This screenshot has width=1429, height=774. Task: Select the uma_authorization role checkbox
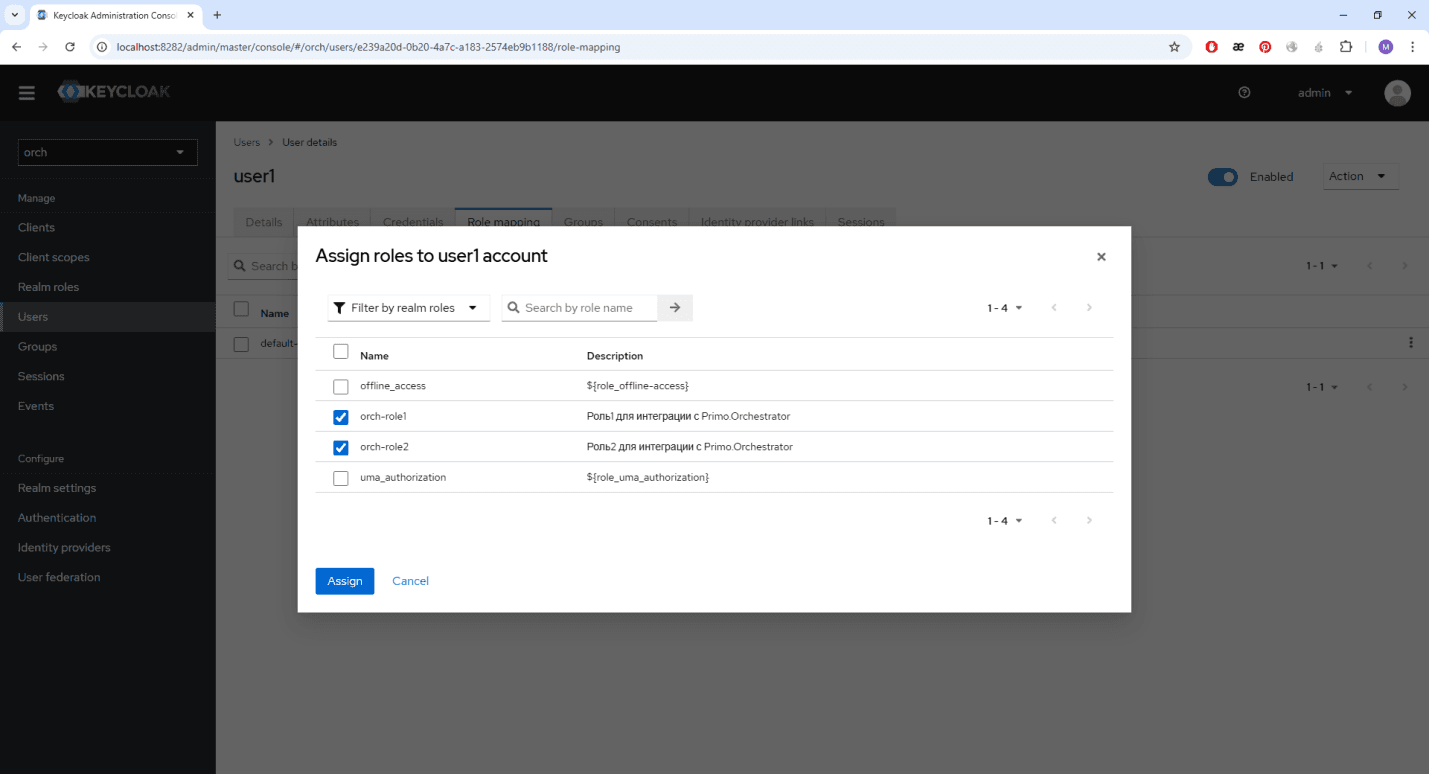coord(341,478)
